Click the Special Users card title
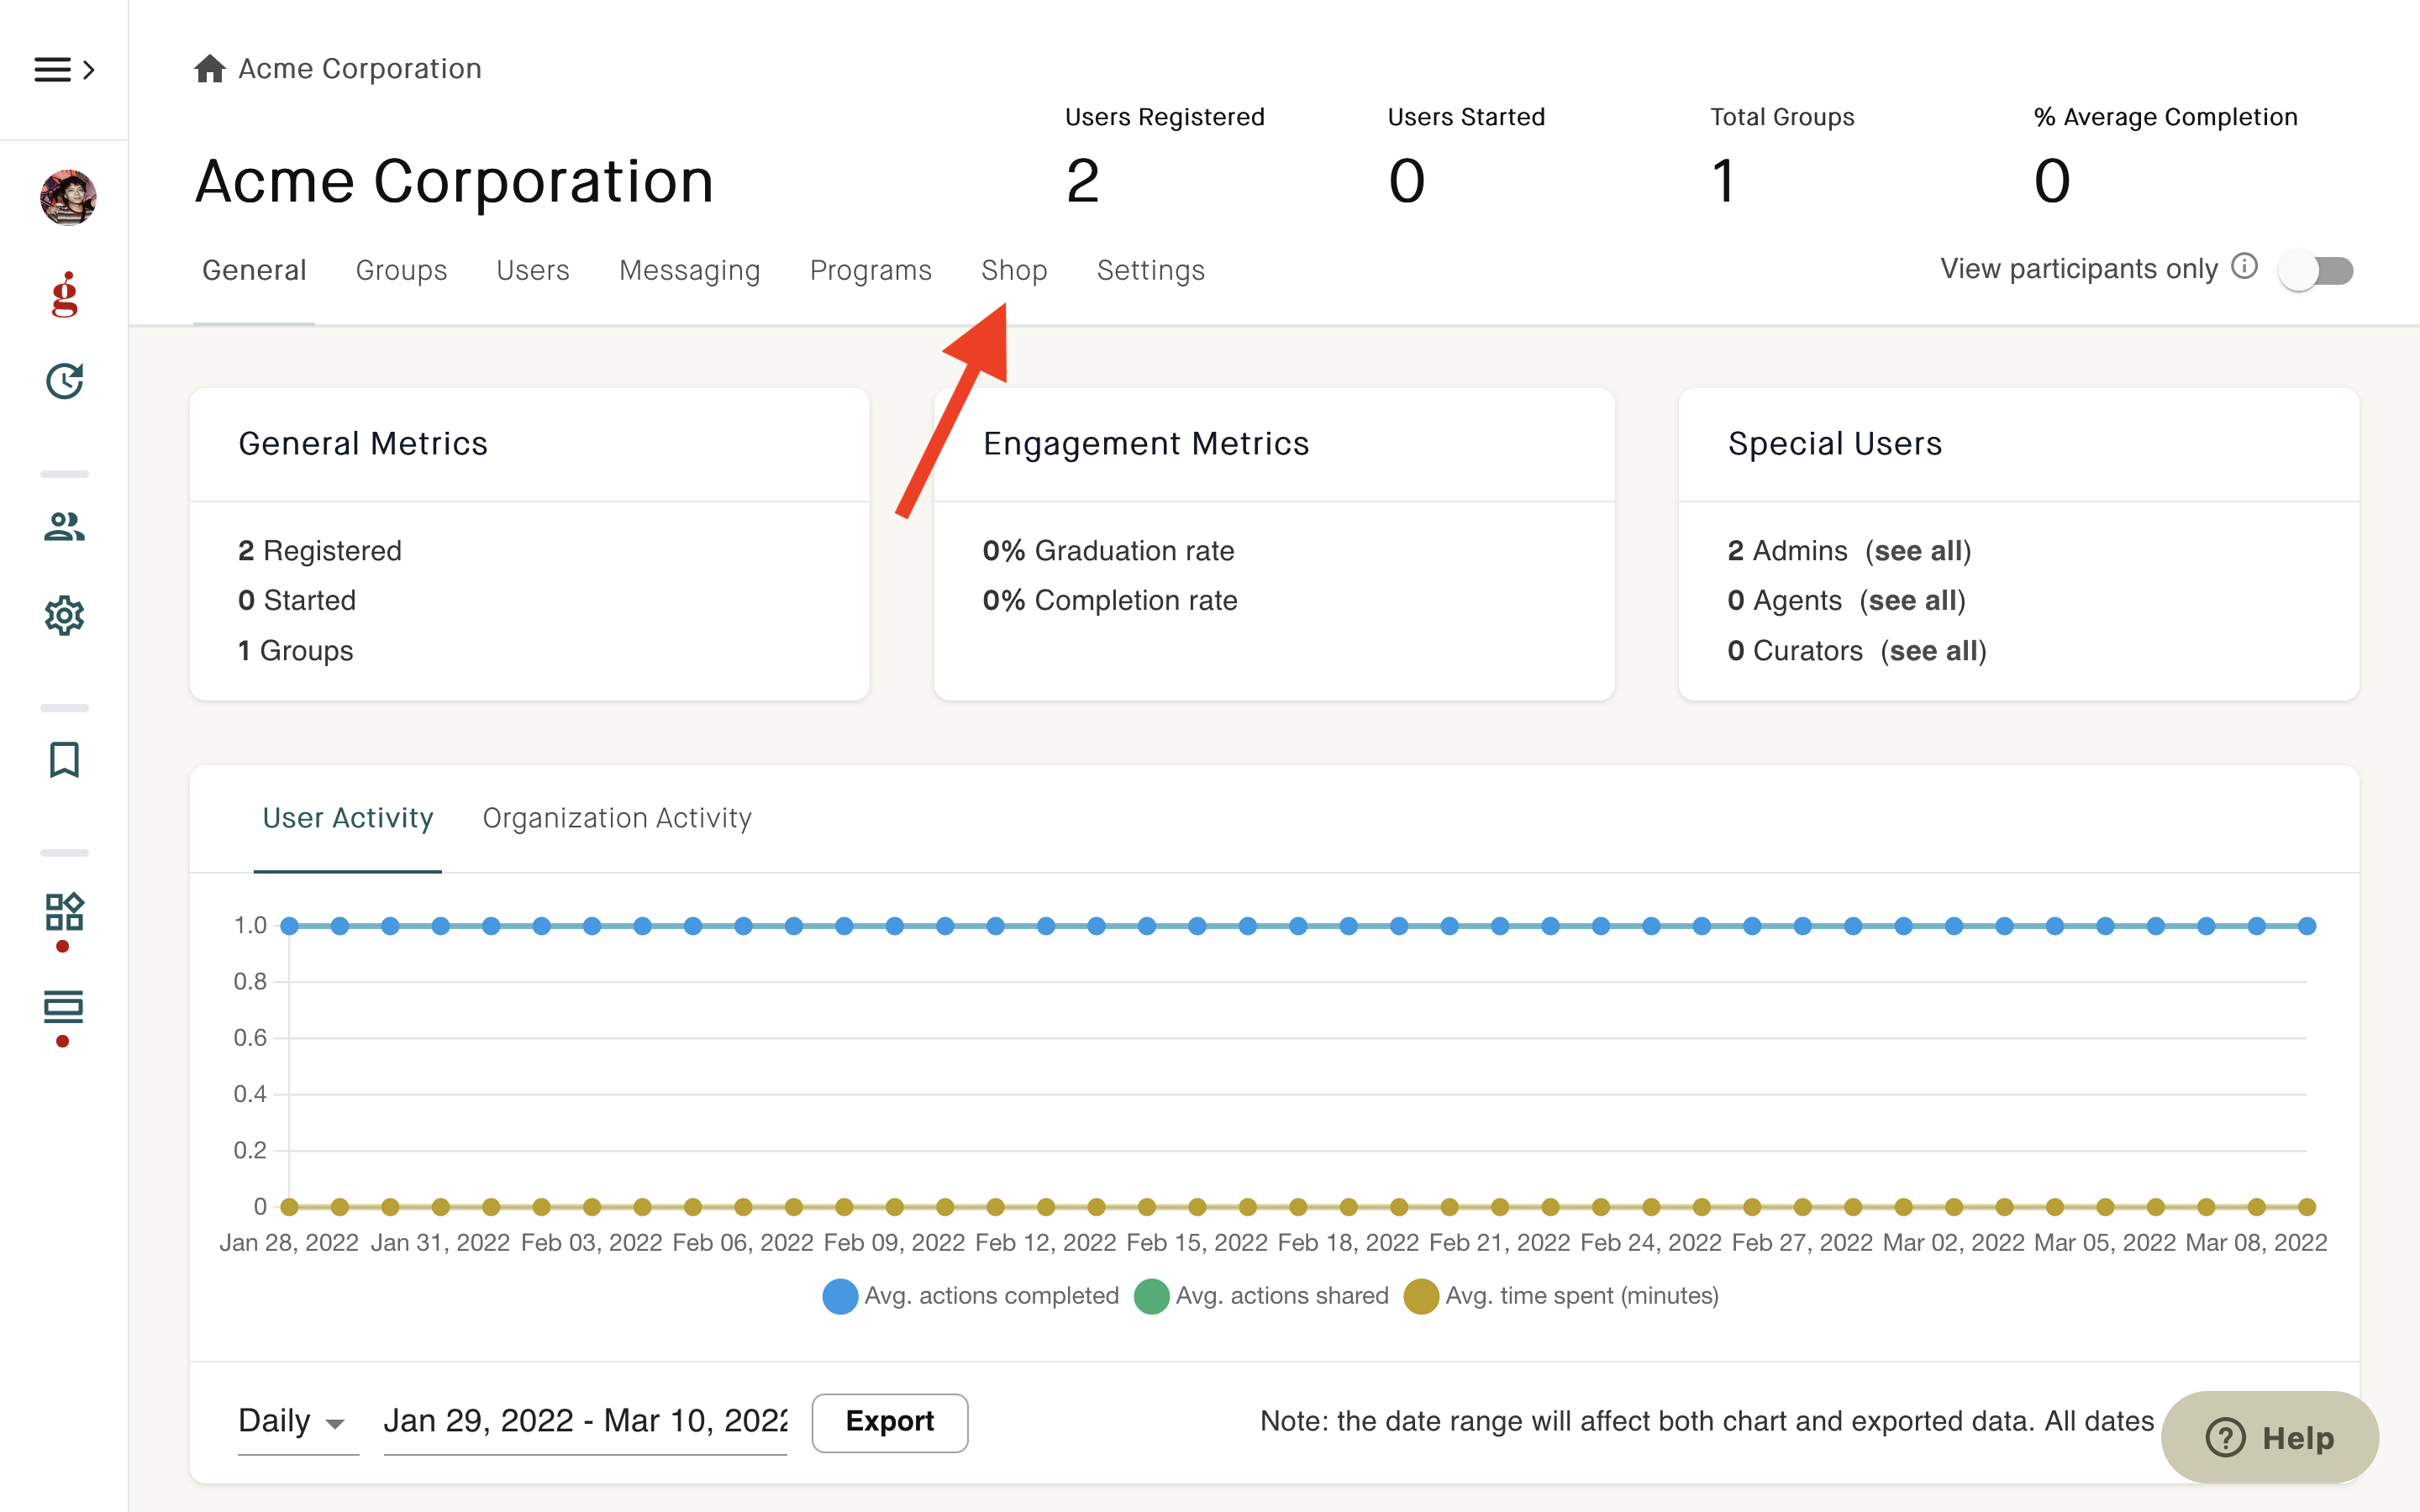 [x=1835, y=443]
